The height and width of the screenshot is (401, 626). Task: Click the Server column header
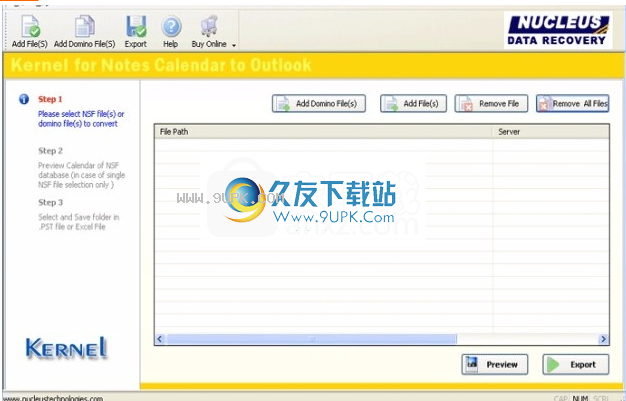click(551, 132)
